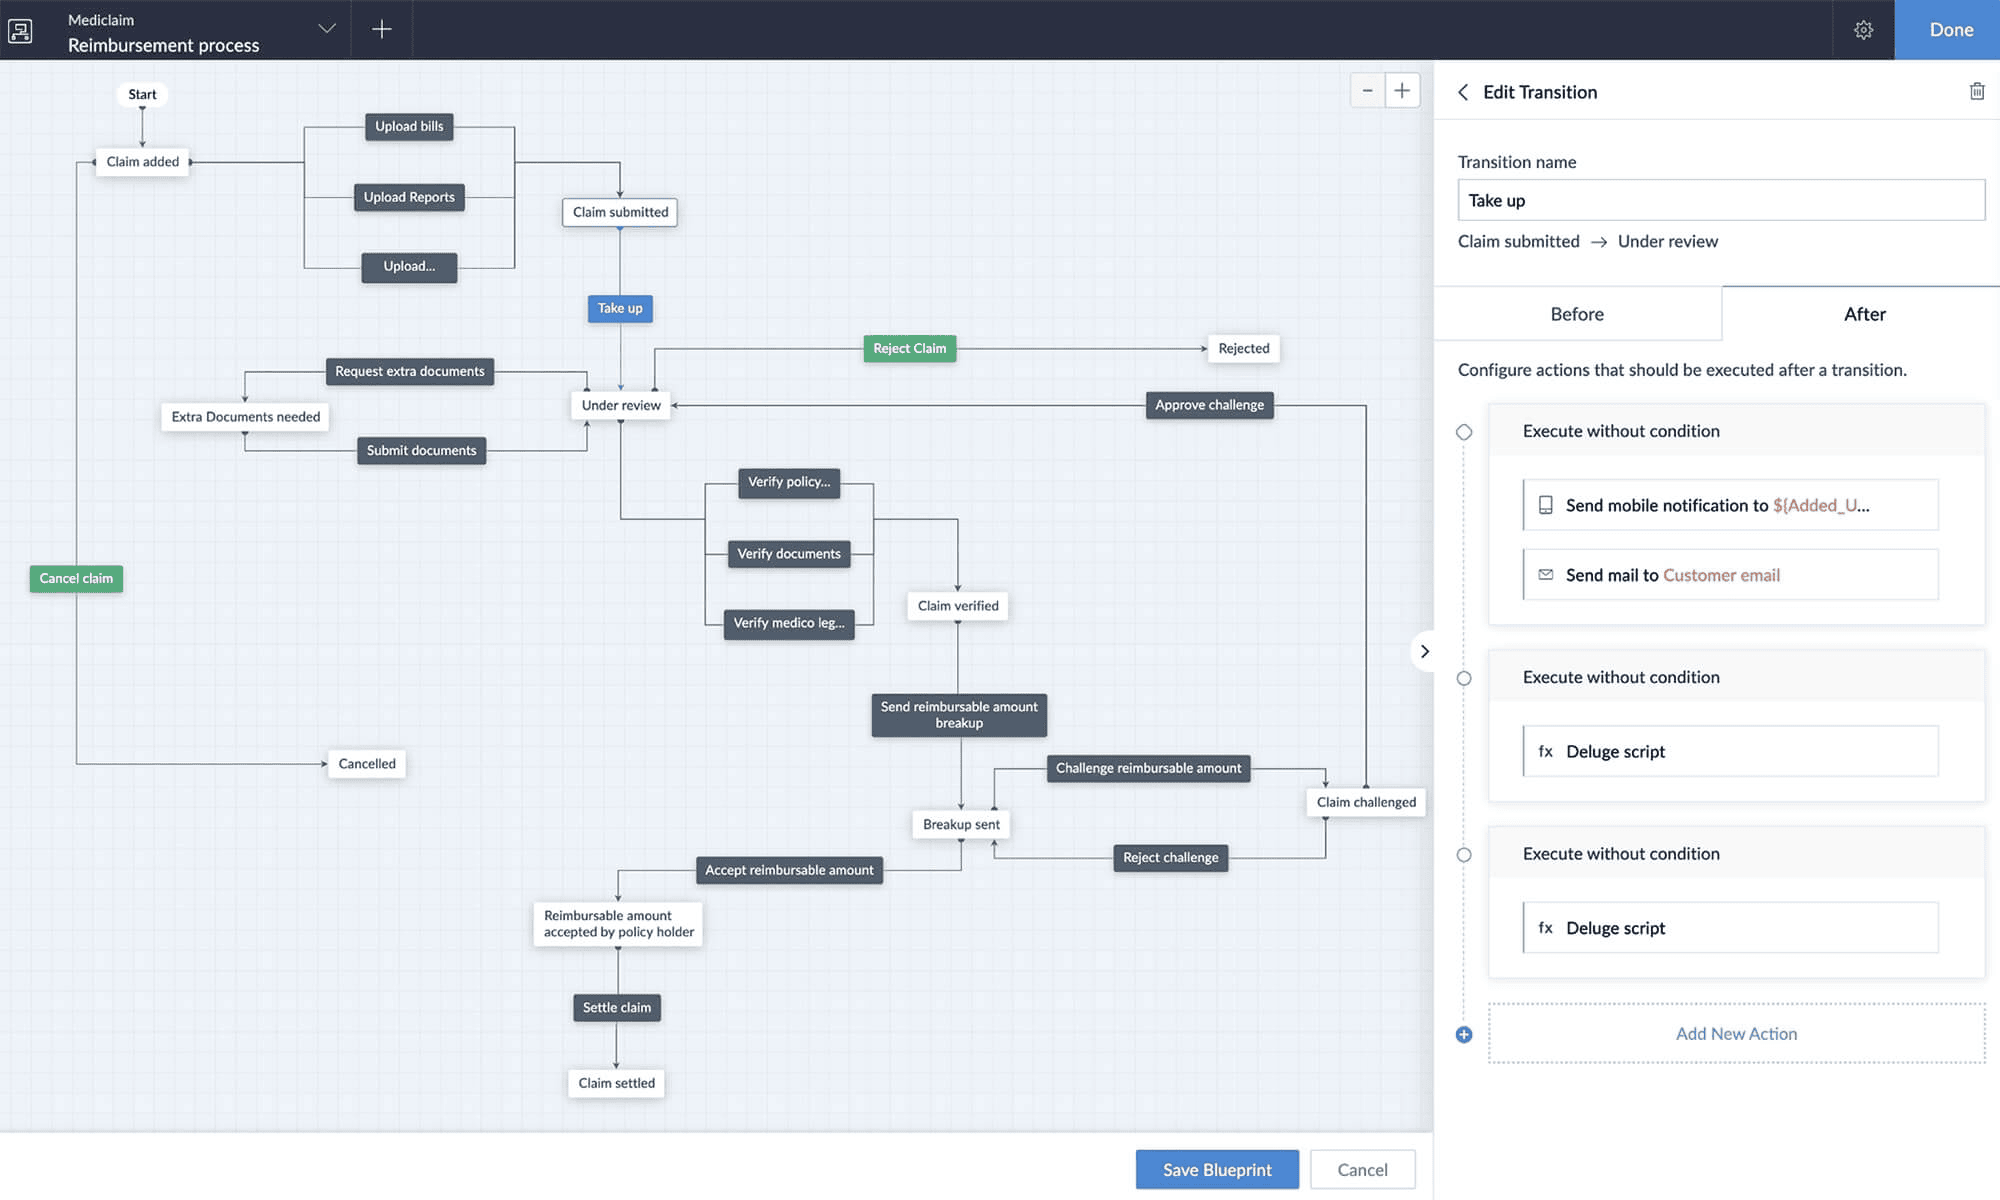Click Add New Action
Viewport: 2000px width, 1200px height.
pyautogui.click(x=1737, y=1033)
